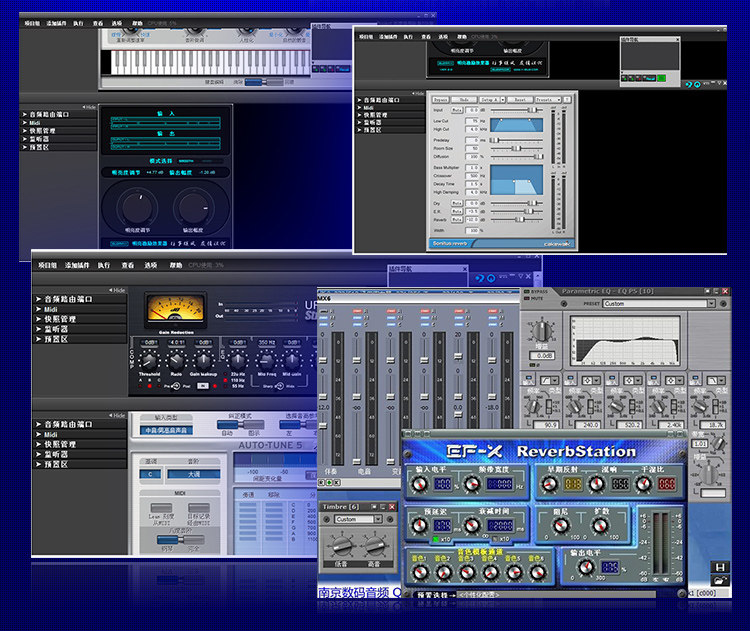
Task: Click the 增益 knob in Parametric EQ
Action: pyautogui.click(x=541, y=330)
